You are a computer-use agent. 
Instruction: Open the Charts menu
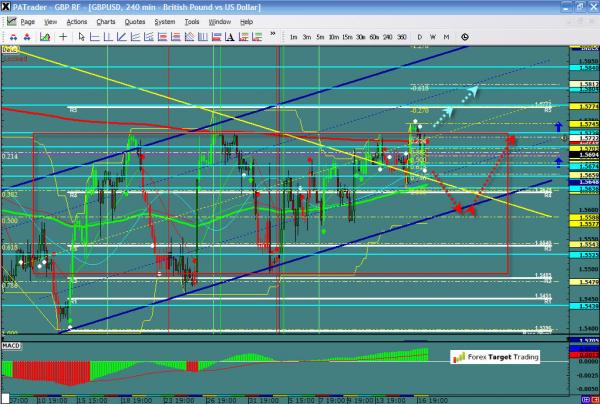coord(106,22)
